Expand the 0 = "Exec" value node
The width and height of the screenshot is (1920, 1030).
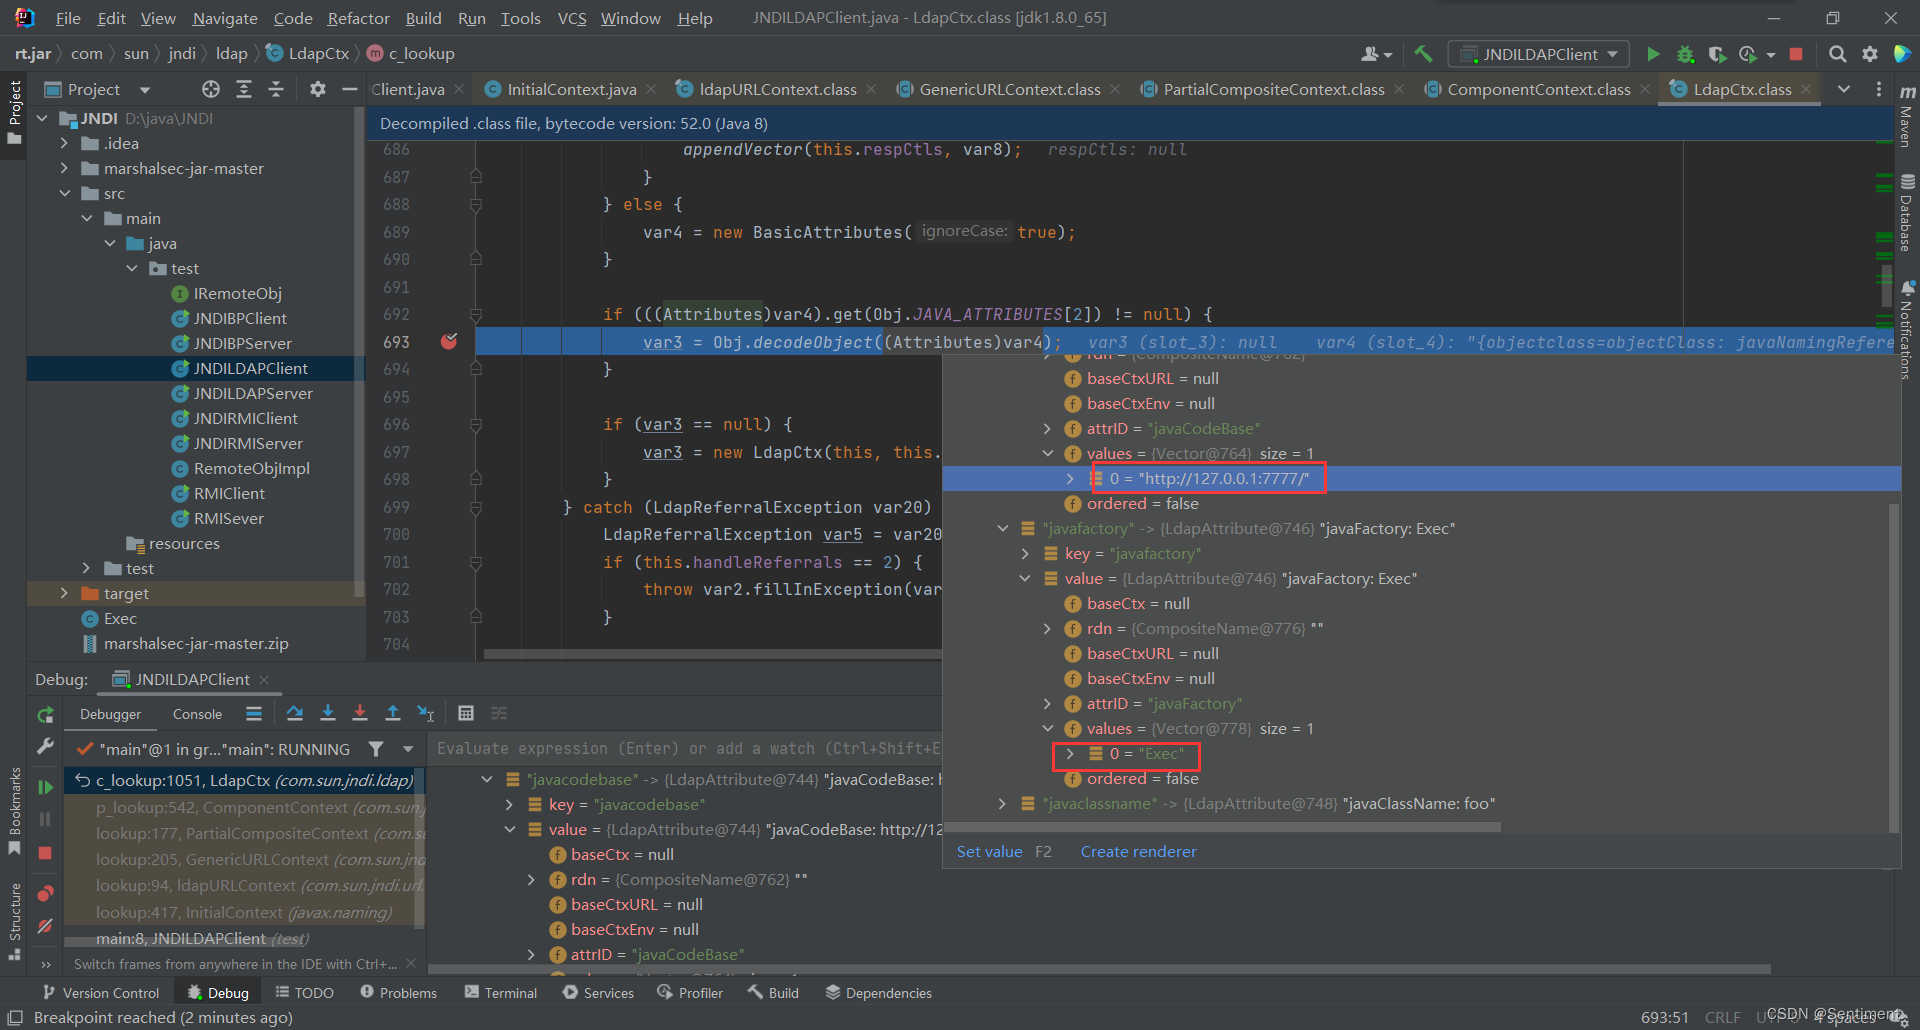pos(1070,753)
